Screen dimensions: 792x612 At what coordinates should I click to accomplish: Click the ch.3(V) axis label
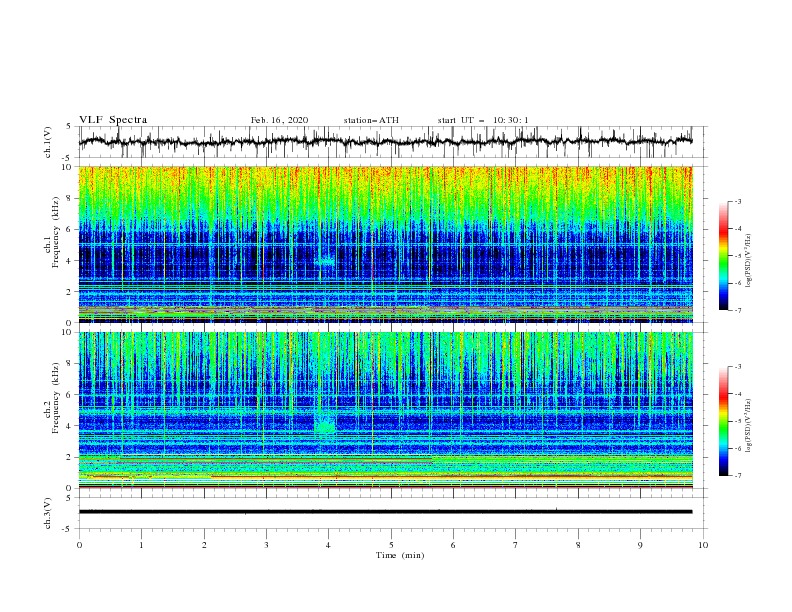[x=48, y=513]
